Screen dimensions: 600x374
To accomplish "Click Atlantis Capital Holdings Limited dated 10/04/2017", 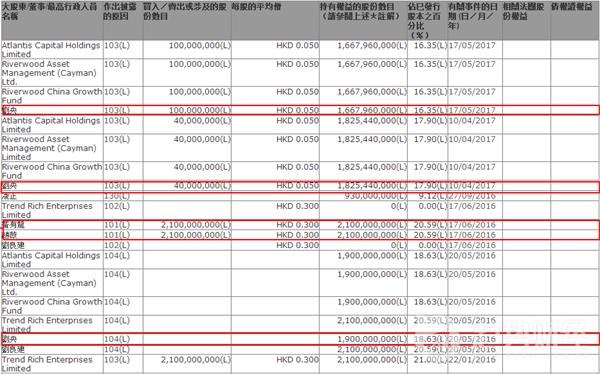I will (x=51, y=125).
